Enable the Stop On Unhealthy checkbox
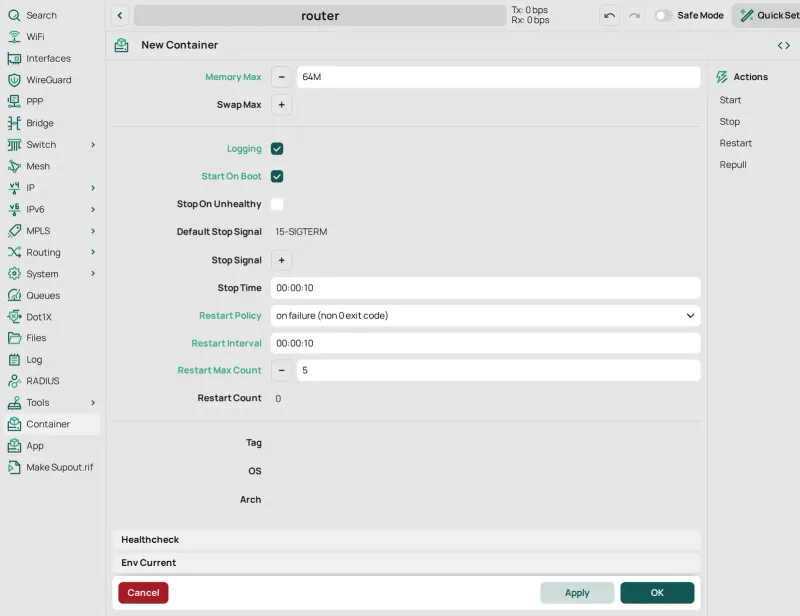Viewport: 800px width, 616px height. [277, 204]
